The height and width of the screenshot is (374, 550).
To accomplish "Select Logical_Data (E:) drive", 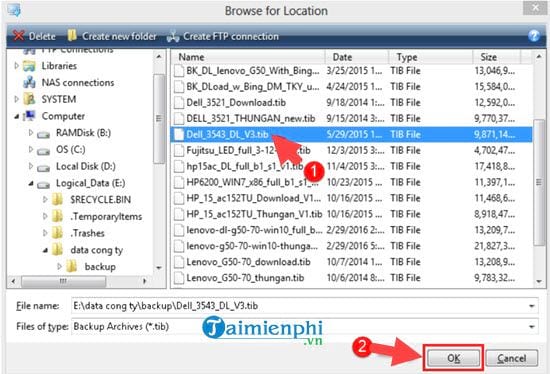I will click(90, 183).
